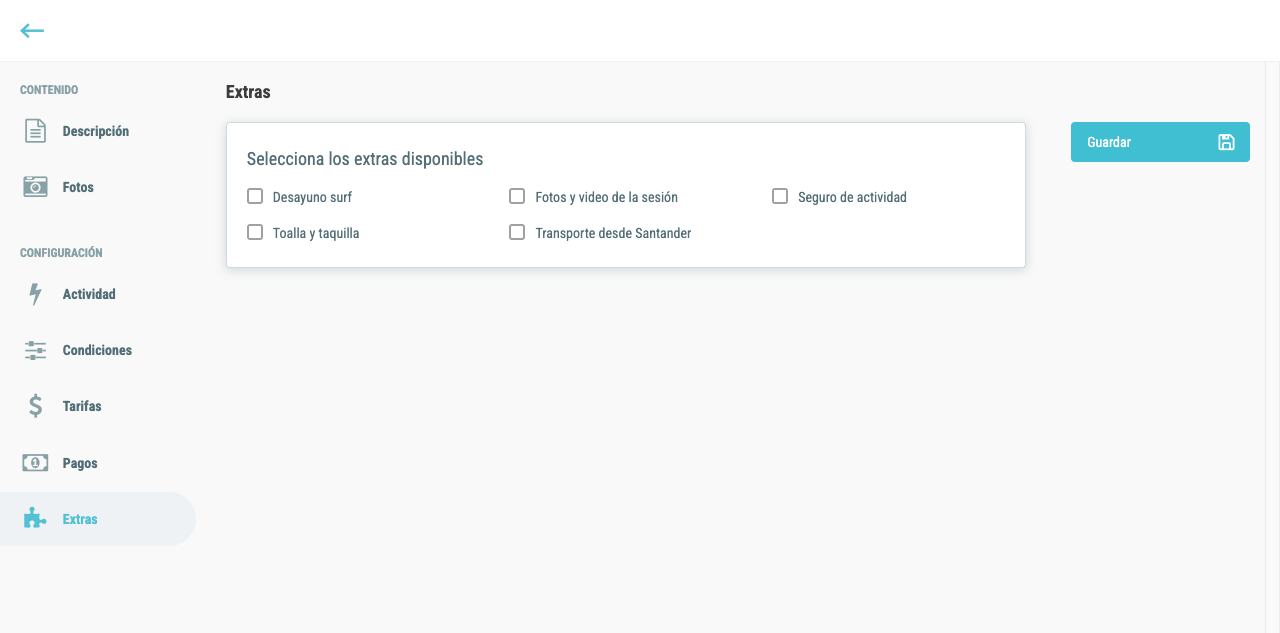Click the back arrow icon
The width and height of the screenshot is (1280, 633).
point(32,31)
